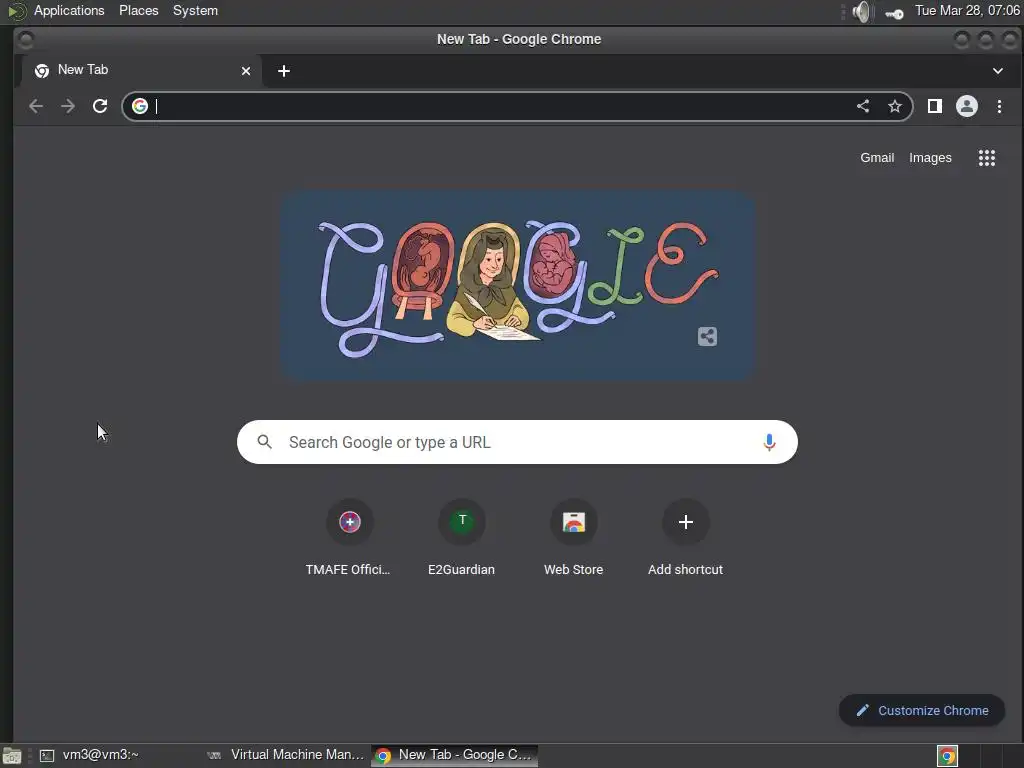Open the tab search dropdown chevron
This screenshot has width=1024, height=768.
(998, 71)
